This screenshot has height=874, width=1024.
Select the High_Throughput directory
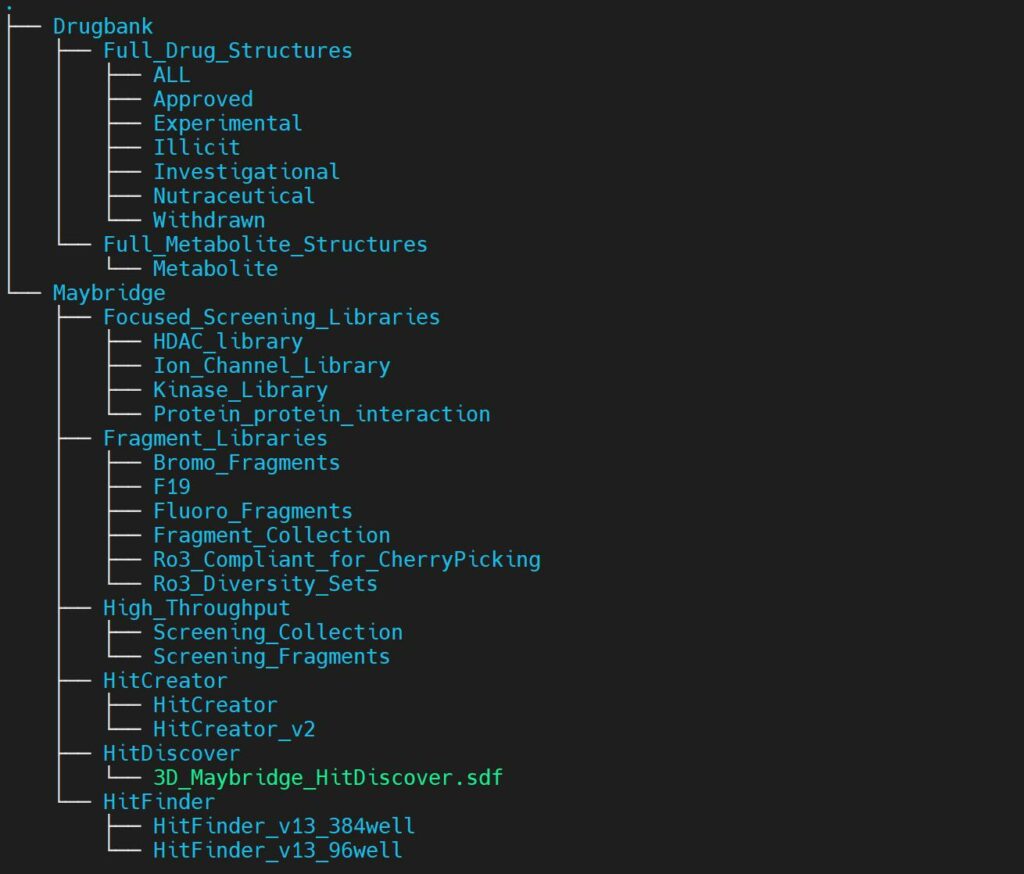[196, 608]
